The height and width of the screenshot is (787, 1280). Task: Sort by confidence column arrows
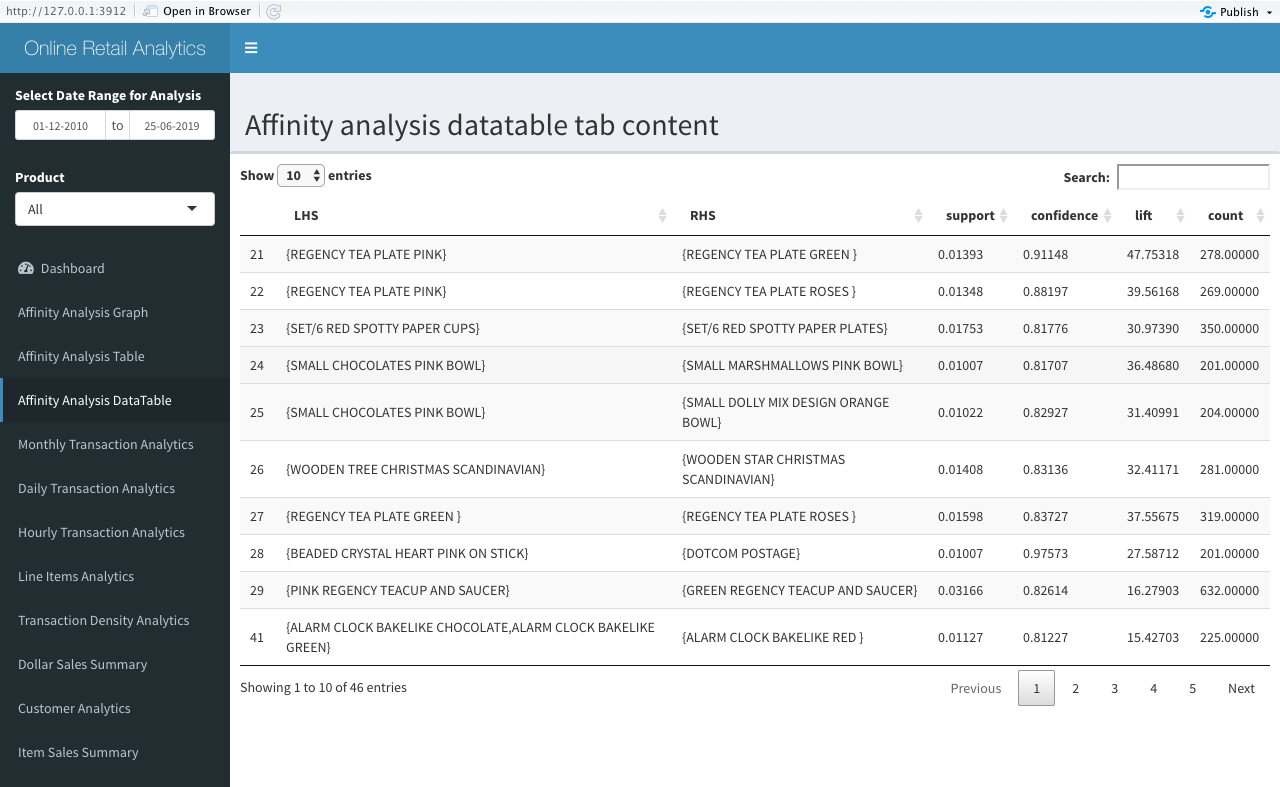click(x=1107, y=215)
